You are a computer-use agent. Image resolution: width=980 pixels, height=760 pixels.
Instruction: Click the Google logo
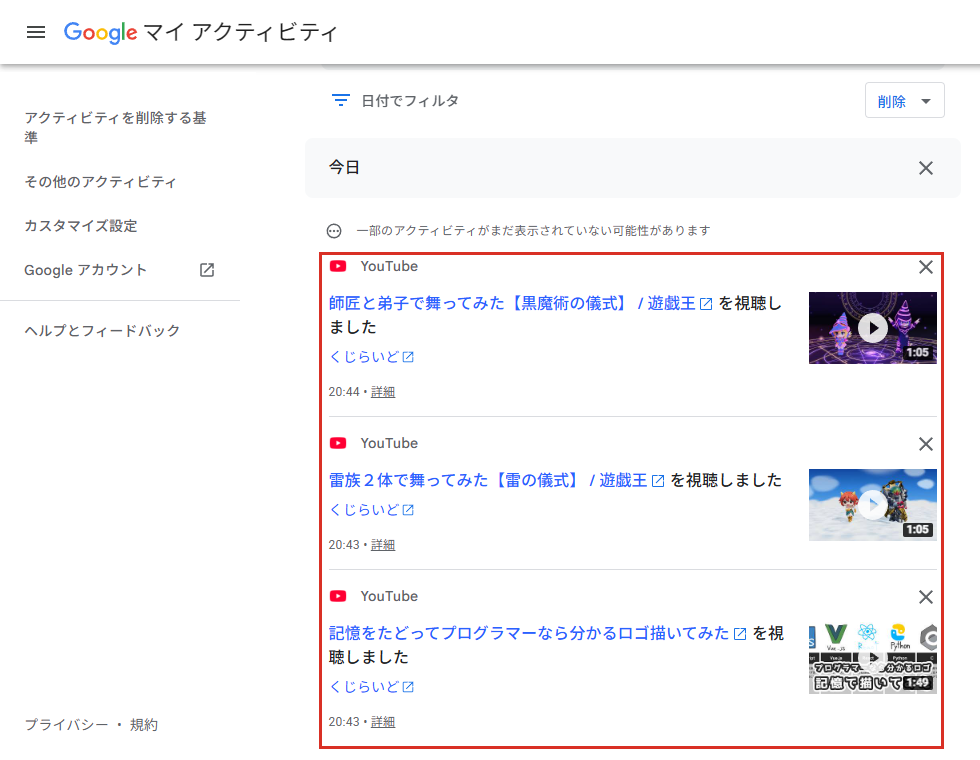click(x=101, y=32)
